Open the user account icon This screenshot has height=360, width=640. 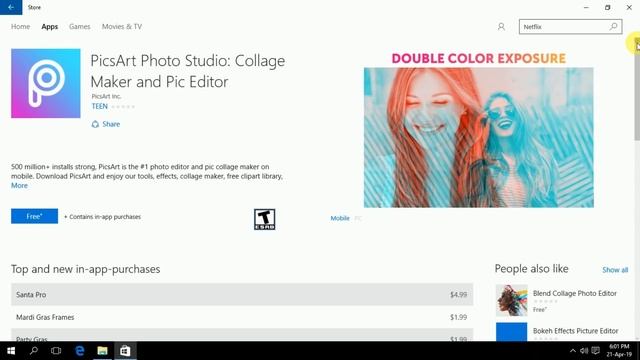[501, 27]
